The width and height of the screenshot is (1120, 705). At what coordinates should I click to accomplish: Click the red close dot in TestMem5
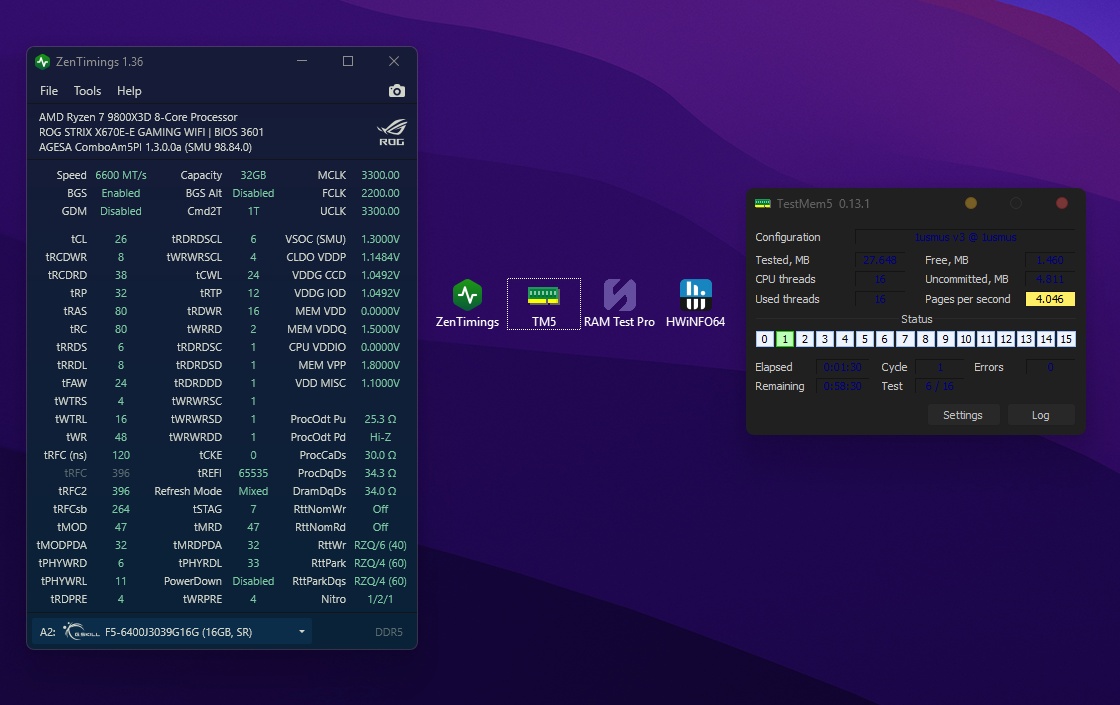coord(1062,204)
